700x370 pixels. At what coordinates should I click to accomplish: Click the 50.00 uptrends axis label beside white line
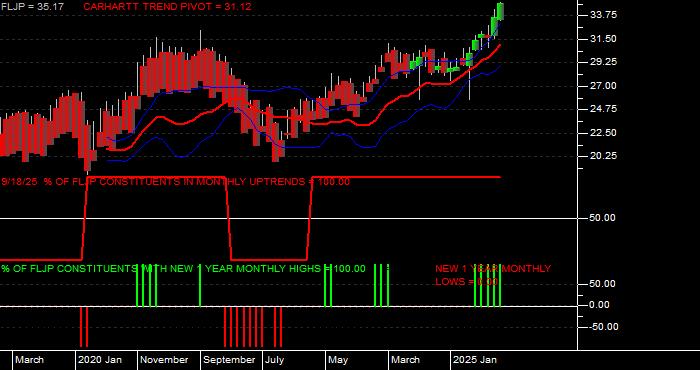point(603,218)
